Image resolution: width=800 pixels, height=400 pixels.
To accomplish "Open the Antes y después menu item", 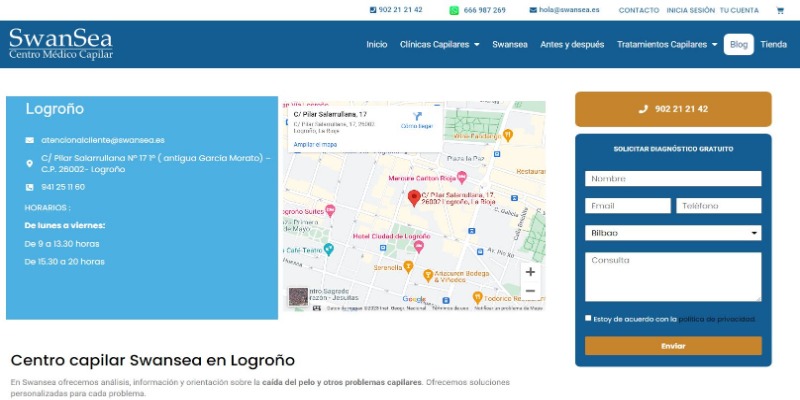I will tap(572, 45).
